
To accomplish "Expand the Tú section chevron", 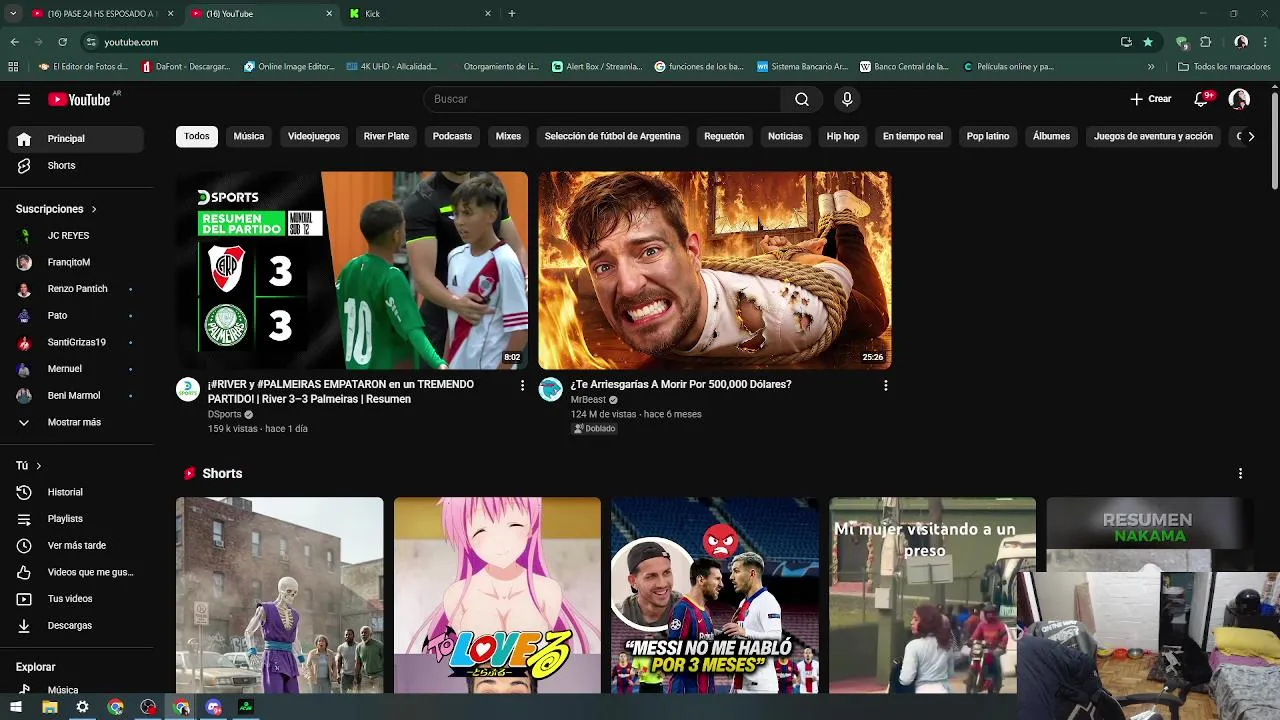I will [x=39, y=466].
